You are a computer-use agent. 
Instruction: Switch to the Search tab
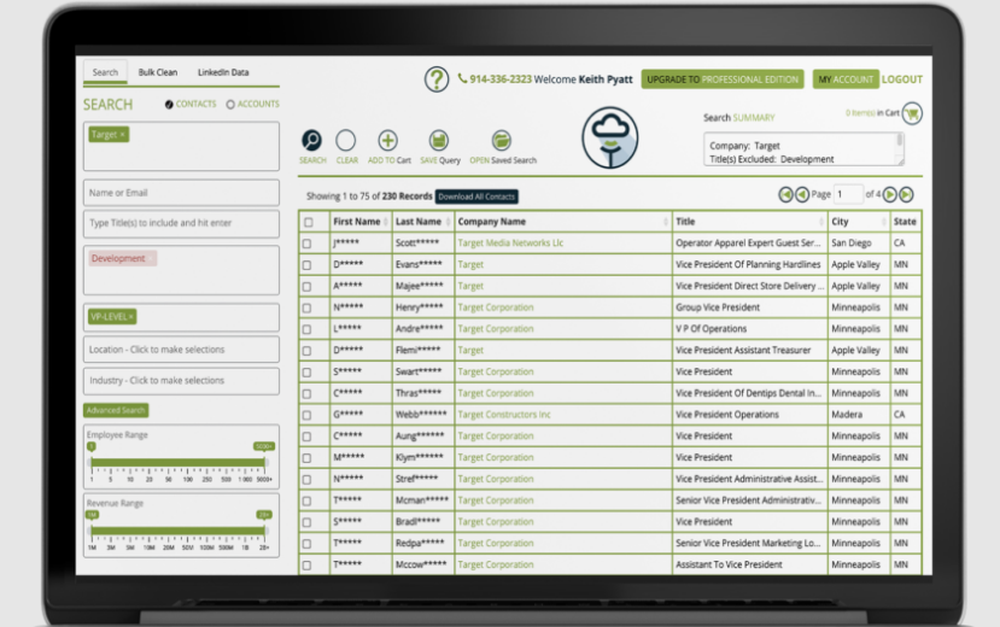105,72
